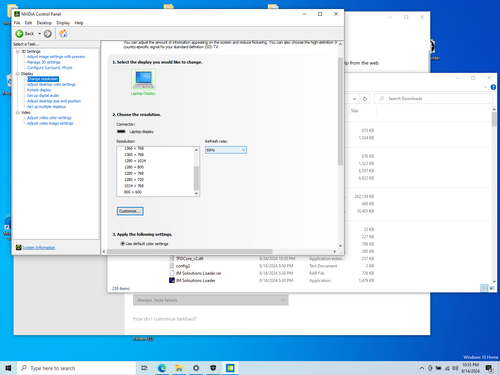Open the File menu

click(x=17, y=23)
